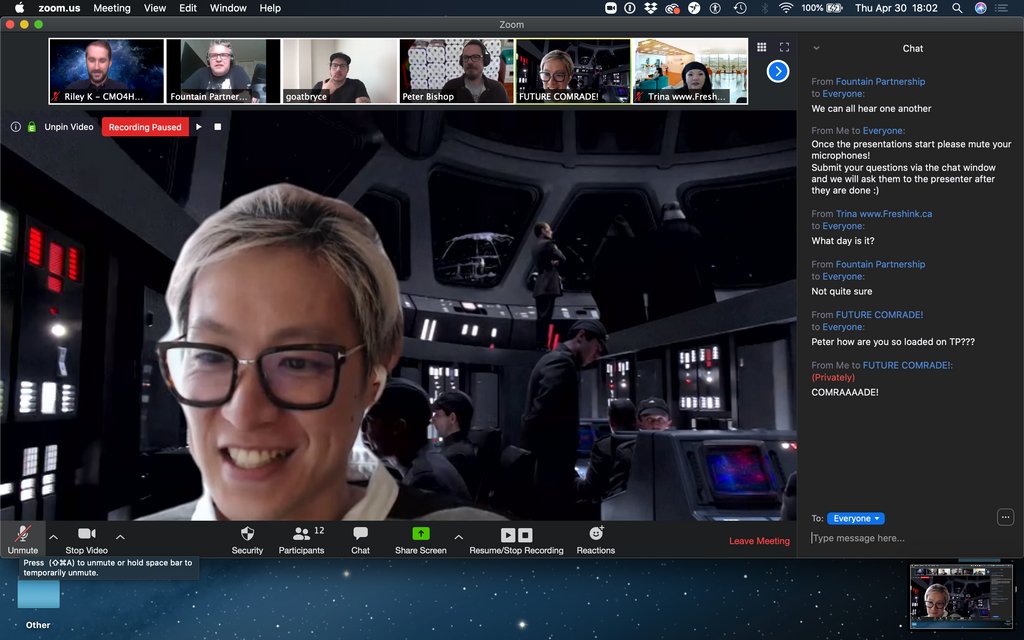This screenshot has height=640, width=1024.
Task: Resume recording from bottom toolbar
Action: [508, 535]
